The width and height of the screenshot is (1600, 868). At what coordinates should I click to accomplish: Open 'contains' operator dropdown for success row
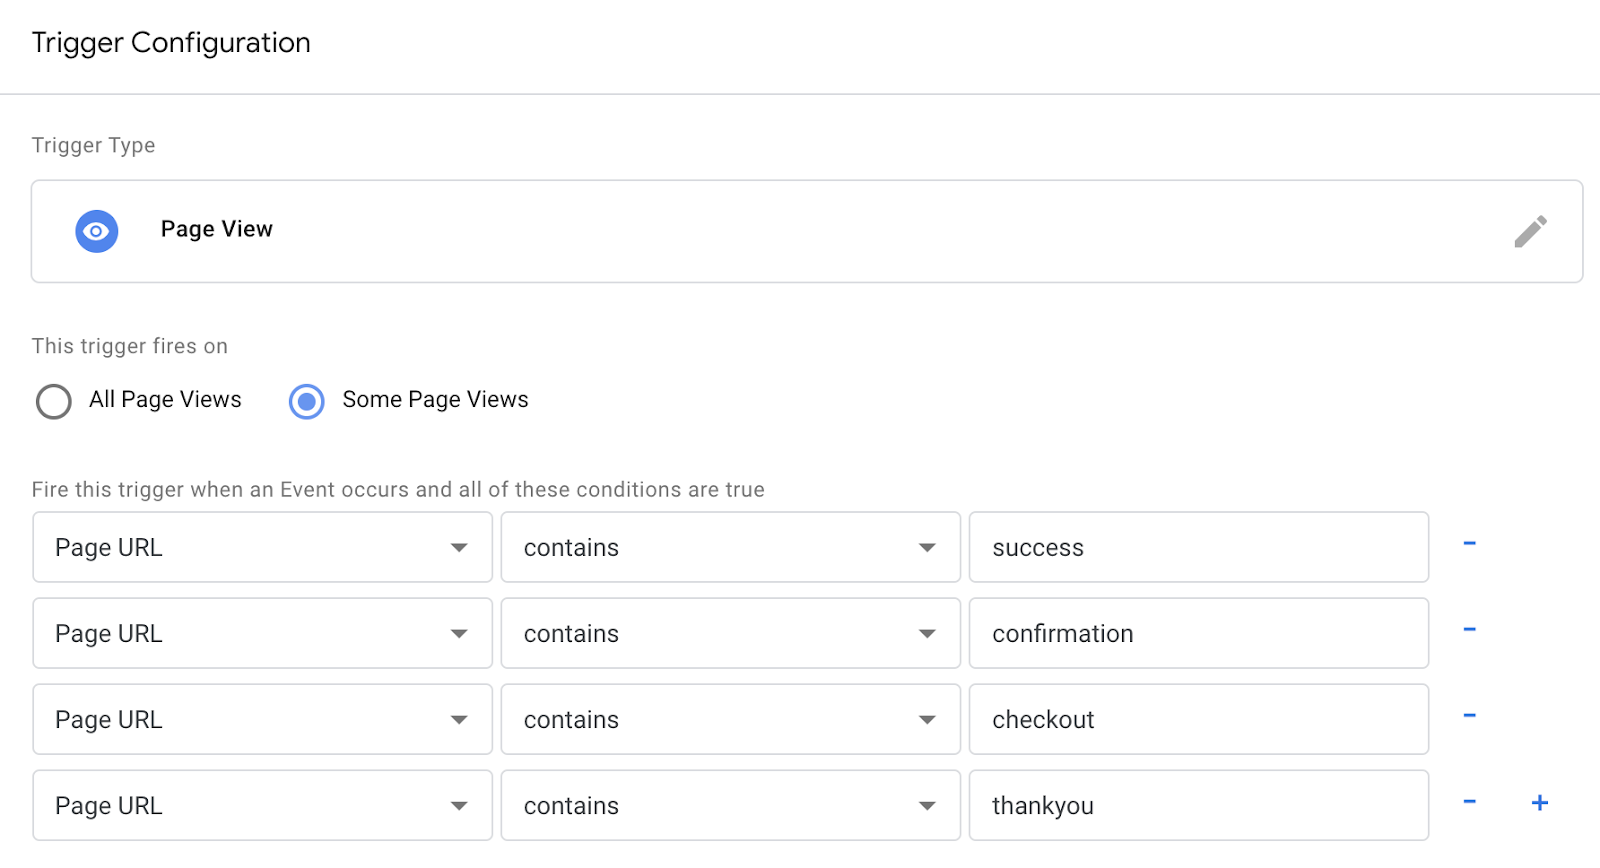730,547
